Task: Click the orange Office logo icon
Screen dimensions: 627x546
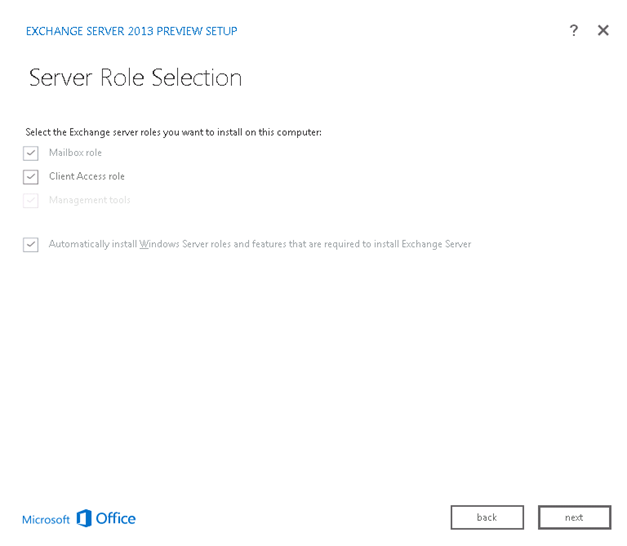Action: [84, 518]
